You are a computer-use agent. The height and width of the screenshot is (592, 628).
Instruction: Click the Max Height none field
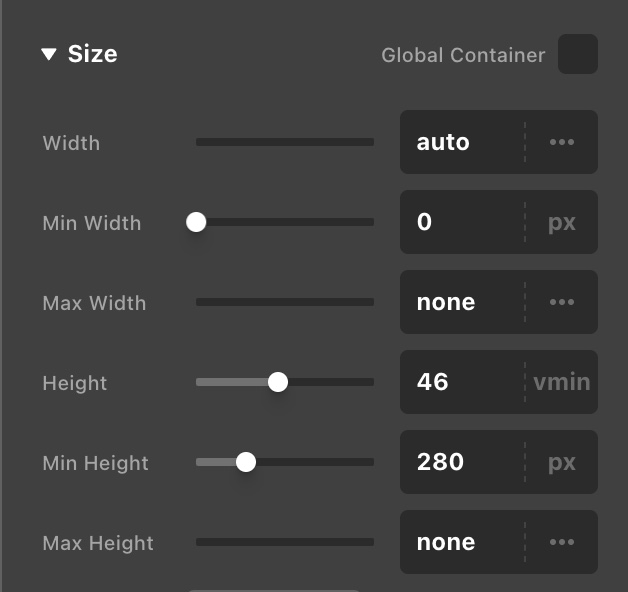point(462,542)
